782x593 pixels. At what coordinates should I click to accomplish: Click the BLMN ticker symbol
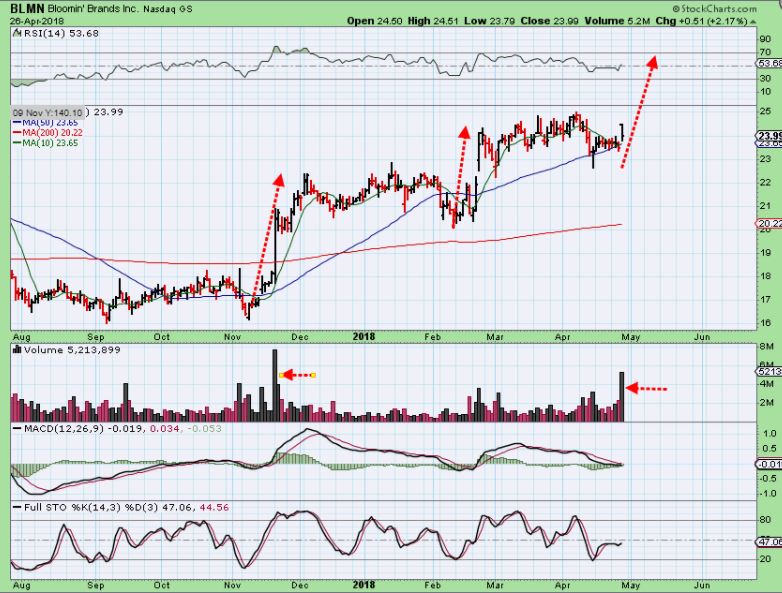point(27,8)
